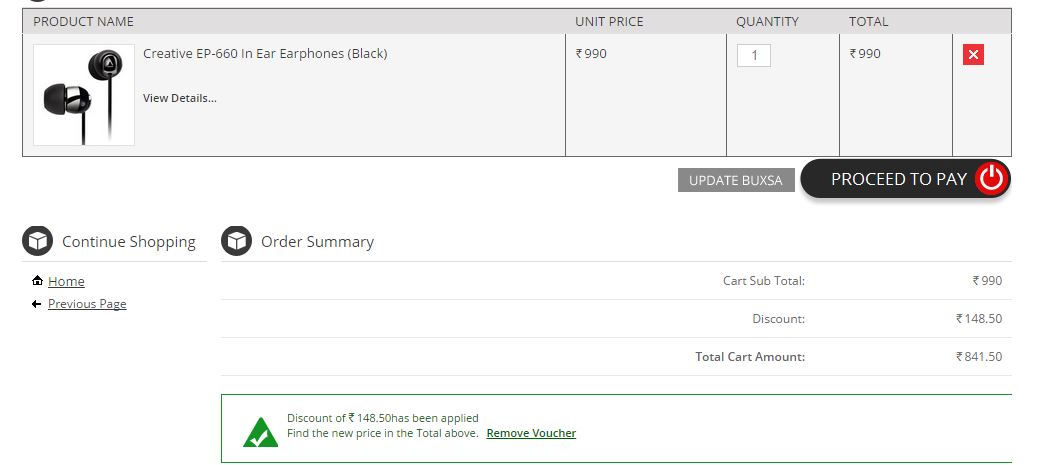1044x465 pixels.
Task: Expand View Details for the earphones
Action: click(179, 98)
